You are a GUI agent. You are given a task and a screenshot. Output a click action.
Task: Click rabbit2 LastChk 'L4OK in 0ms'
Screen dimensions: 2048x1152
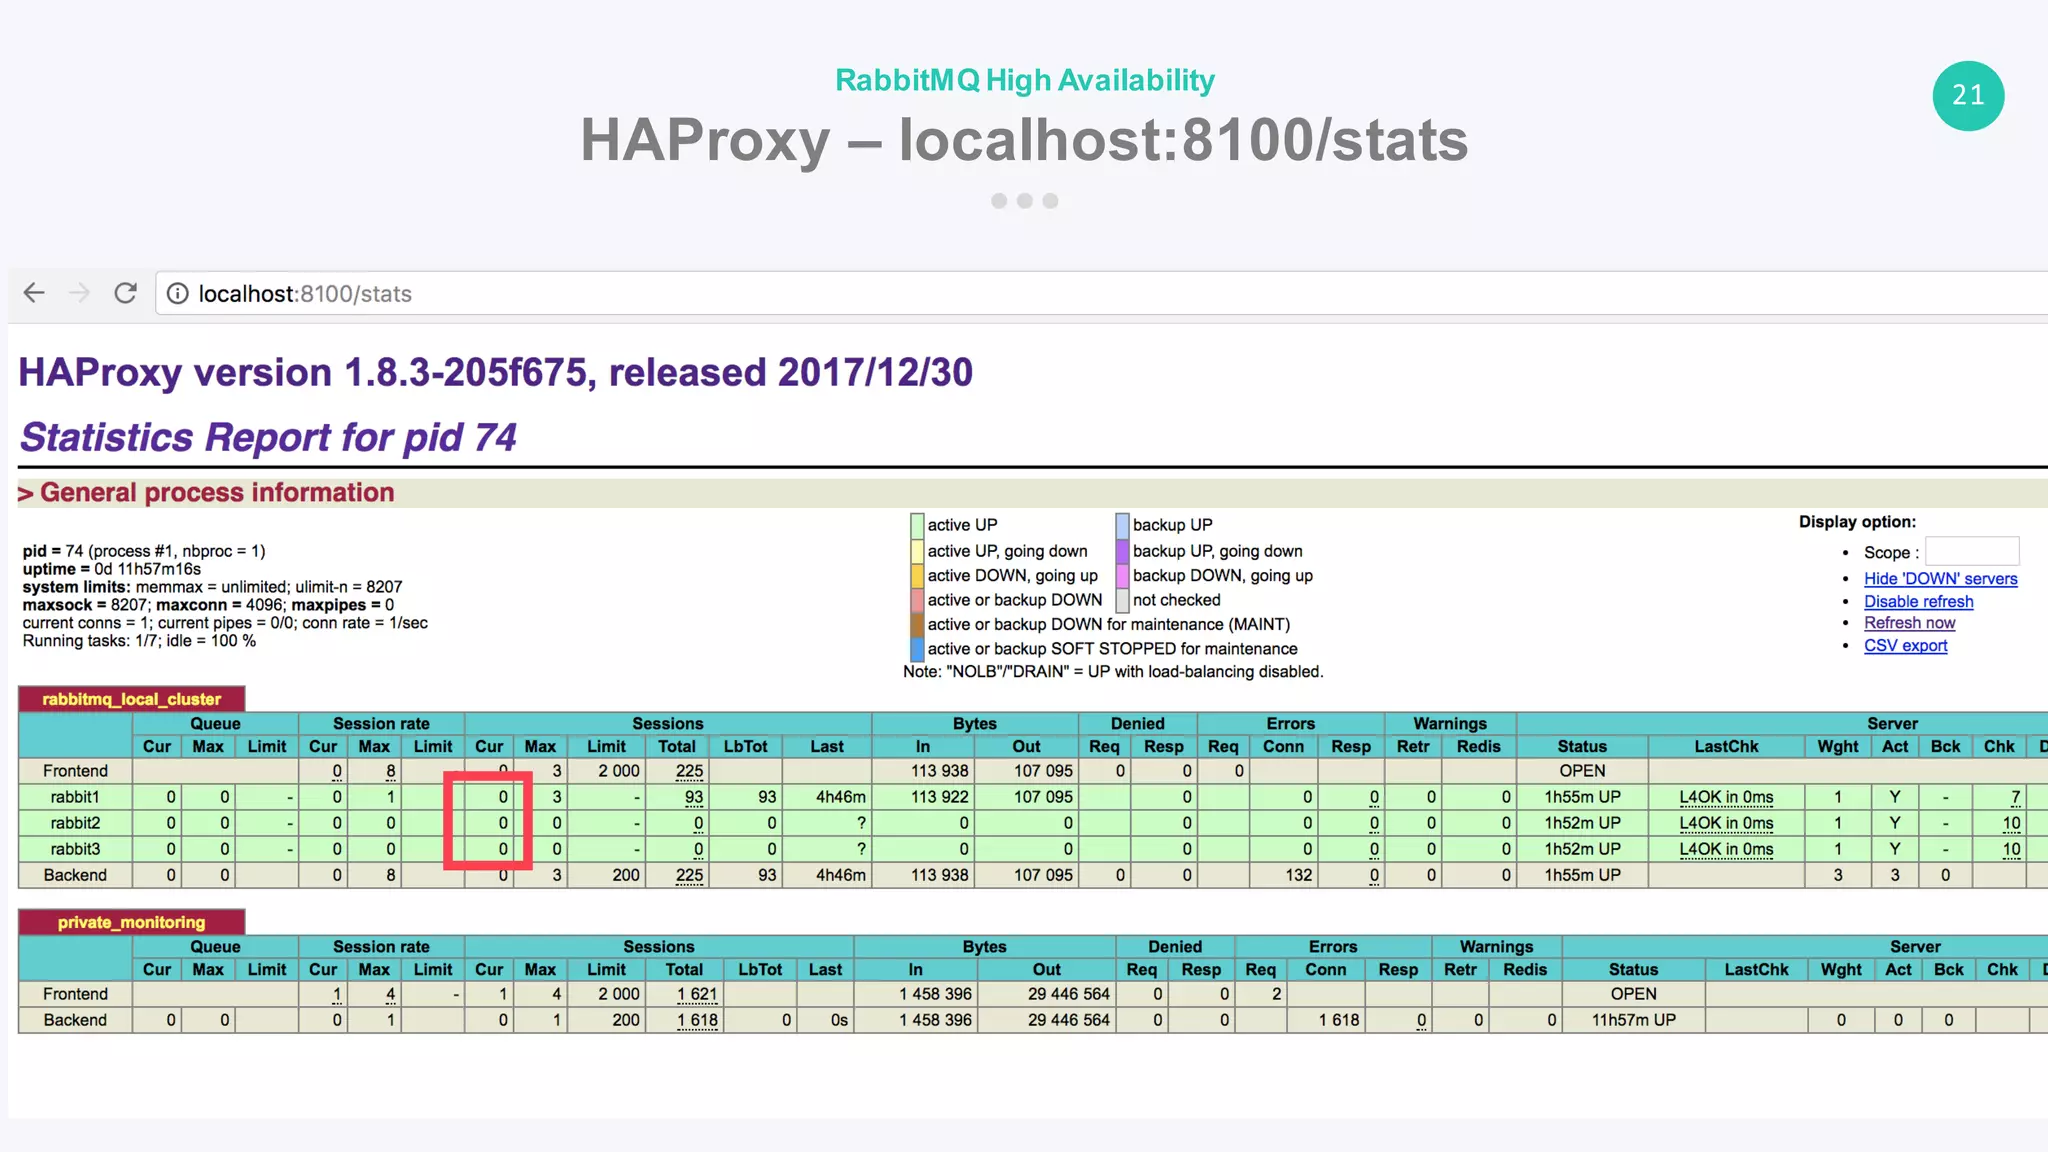coord(1726,823)
